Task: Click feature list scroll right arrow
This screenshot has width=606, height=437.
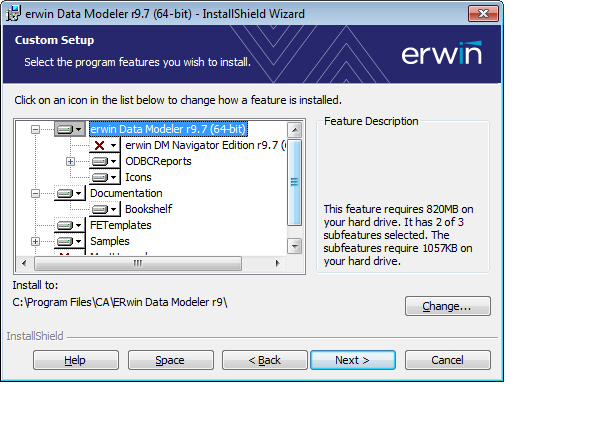Action: [x=277, y=264]
